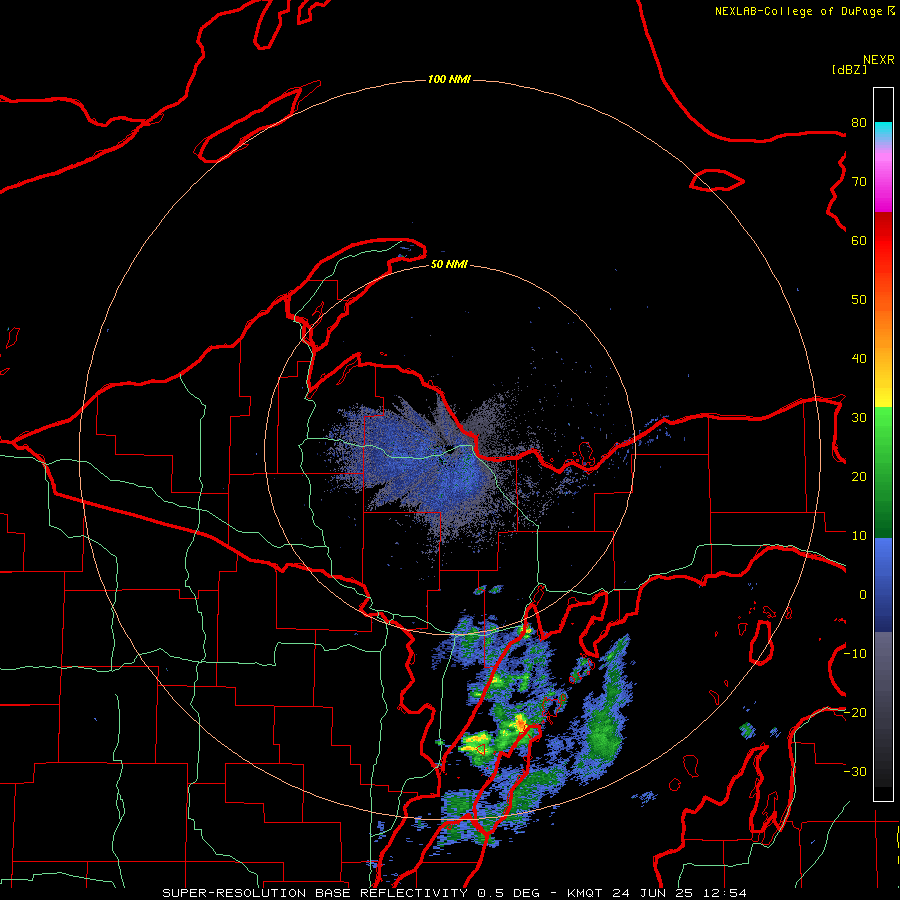The image size is (900, 900).
Task: Click the 50 value on the dBZ scale
Action: tap(859, 300)
